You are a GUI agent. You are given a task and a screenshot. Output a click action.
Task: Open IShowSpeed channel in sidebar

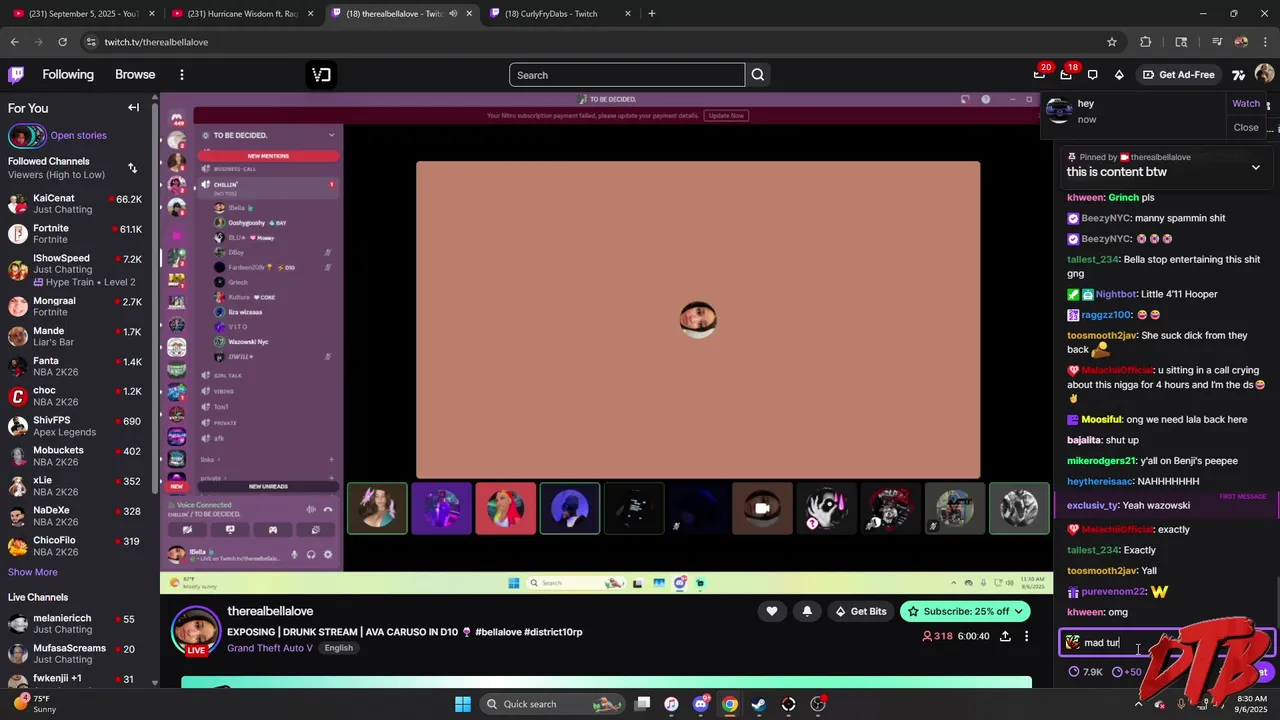pyautogui.click(x=77, y=270)
